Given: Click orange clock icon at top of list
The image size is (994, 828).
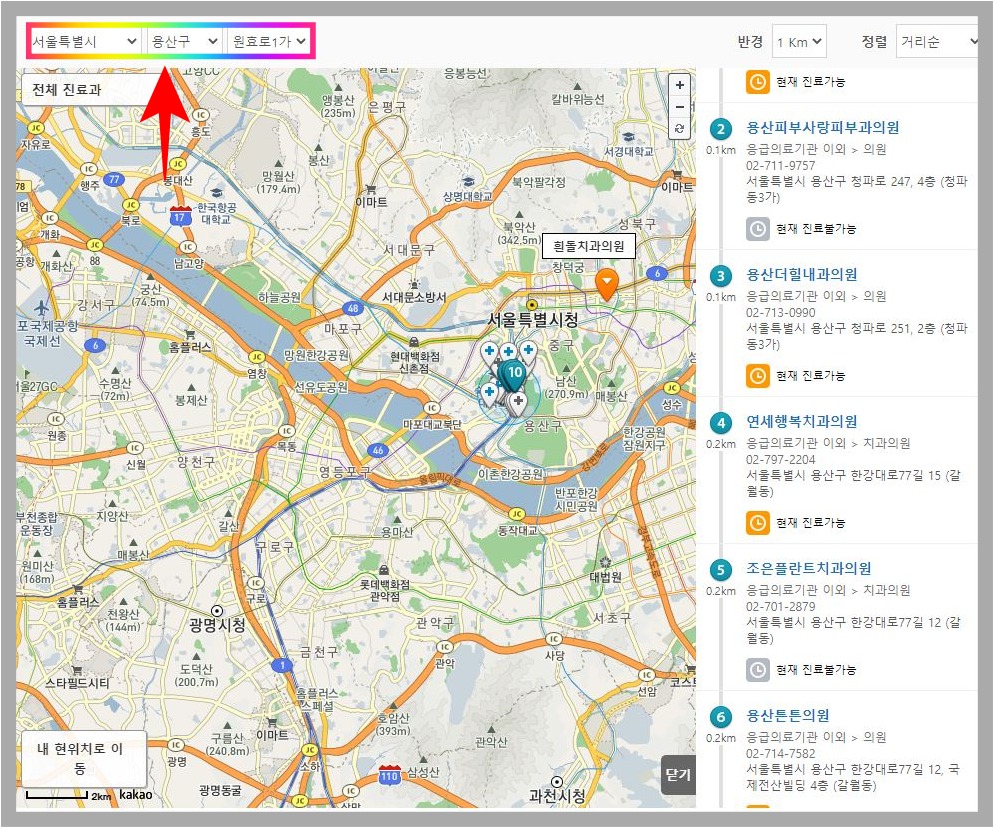Looking at the screenshot, I should point(758,82).
